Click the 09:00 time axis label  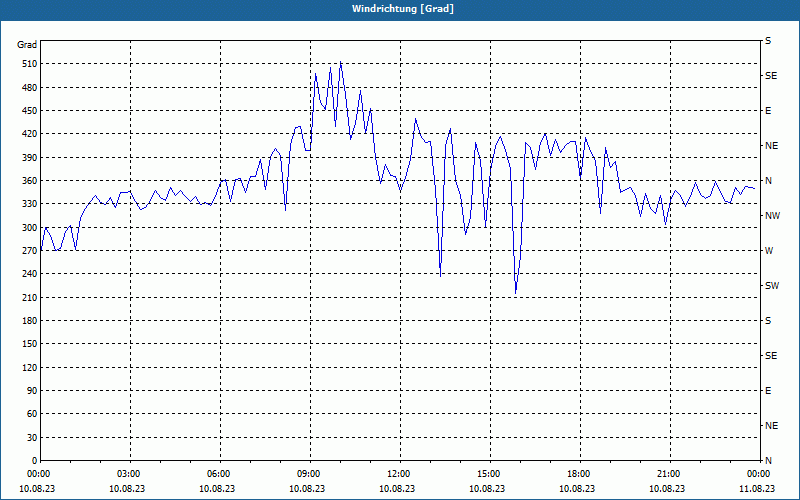(308, 474)
